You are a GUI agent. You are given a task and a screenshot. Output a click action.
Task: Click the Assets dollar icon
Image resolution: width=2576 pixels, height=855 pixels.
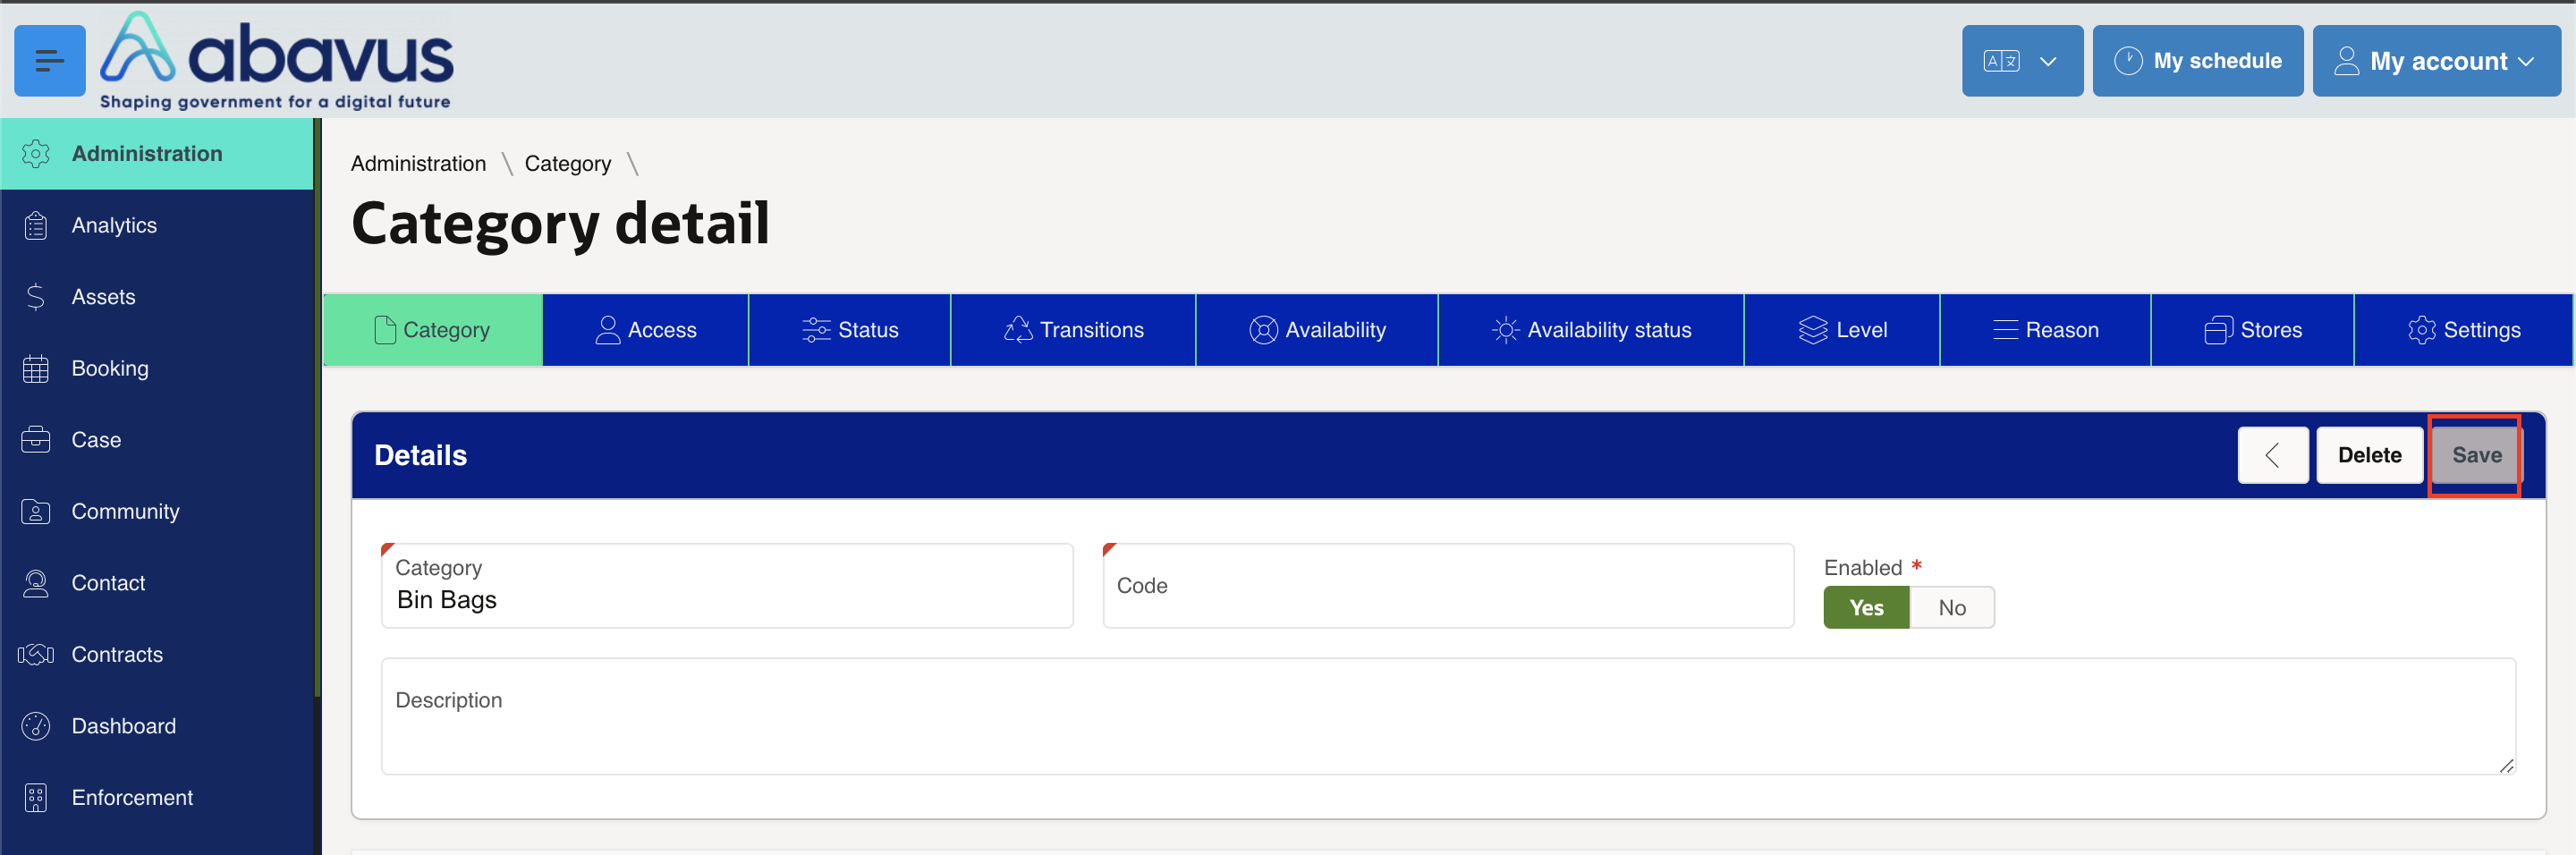tap(36, 297)
